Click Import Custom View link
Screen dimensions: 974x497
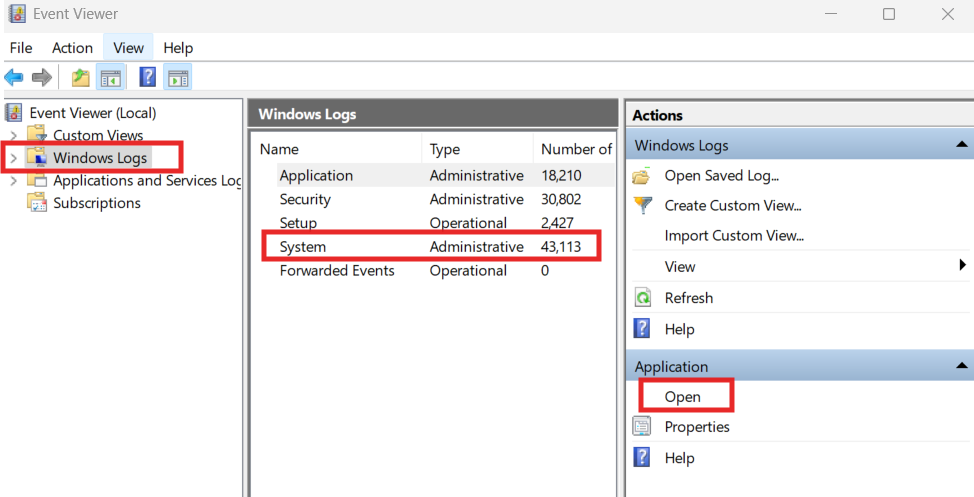click(734, 236)
